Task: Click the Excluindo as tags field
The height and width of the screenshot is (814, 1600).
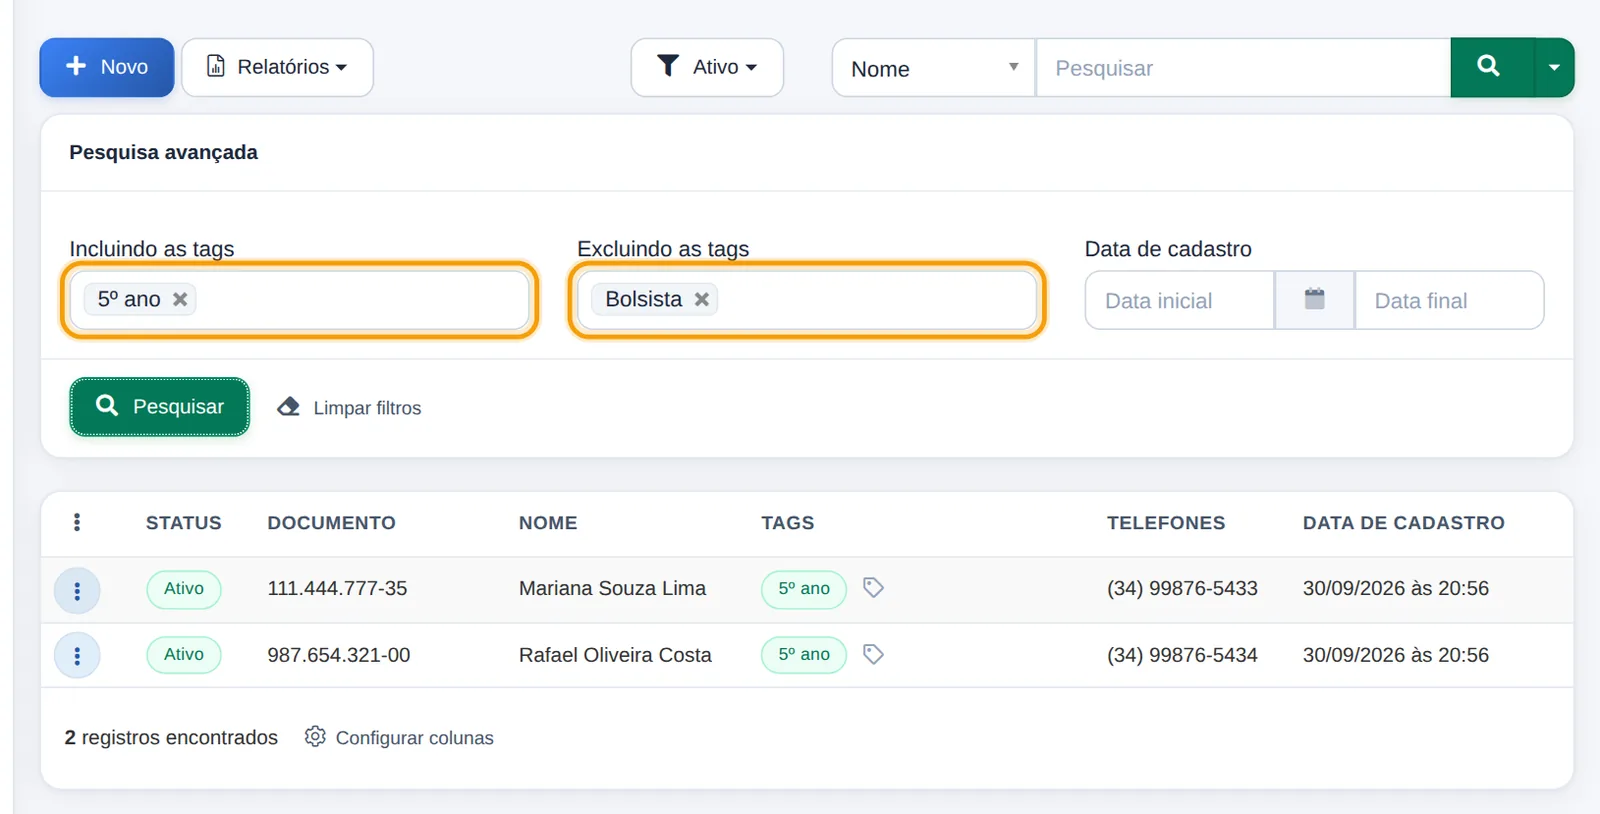Action: coord(807,300)
